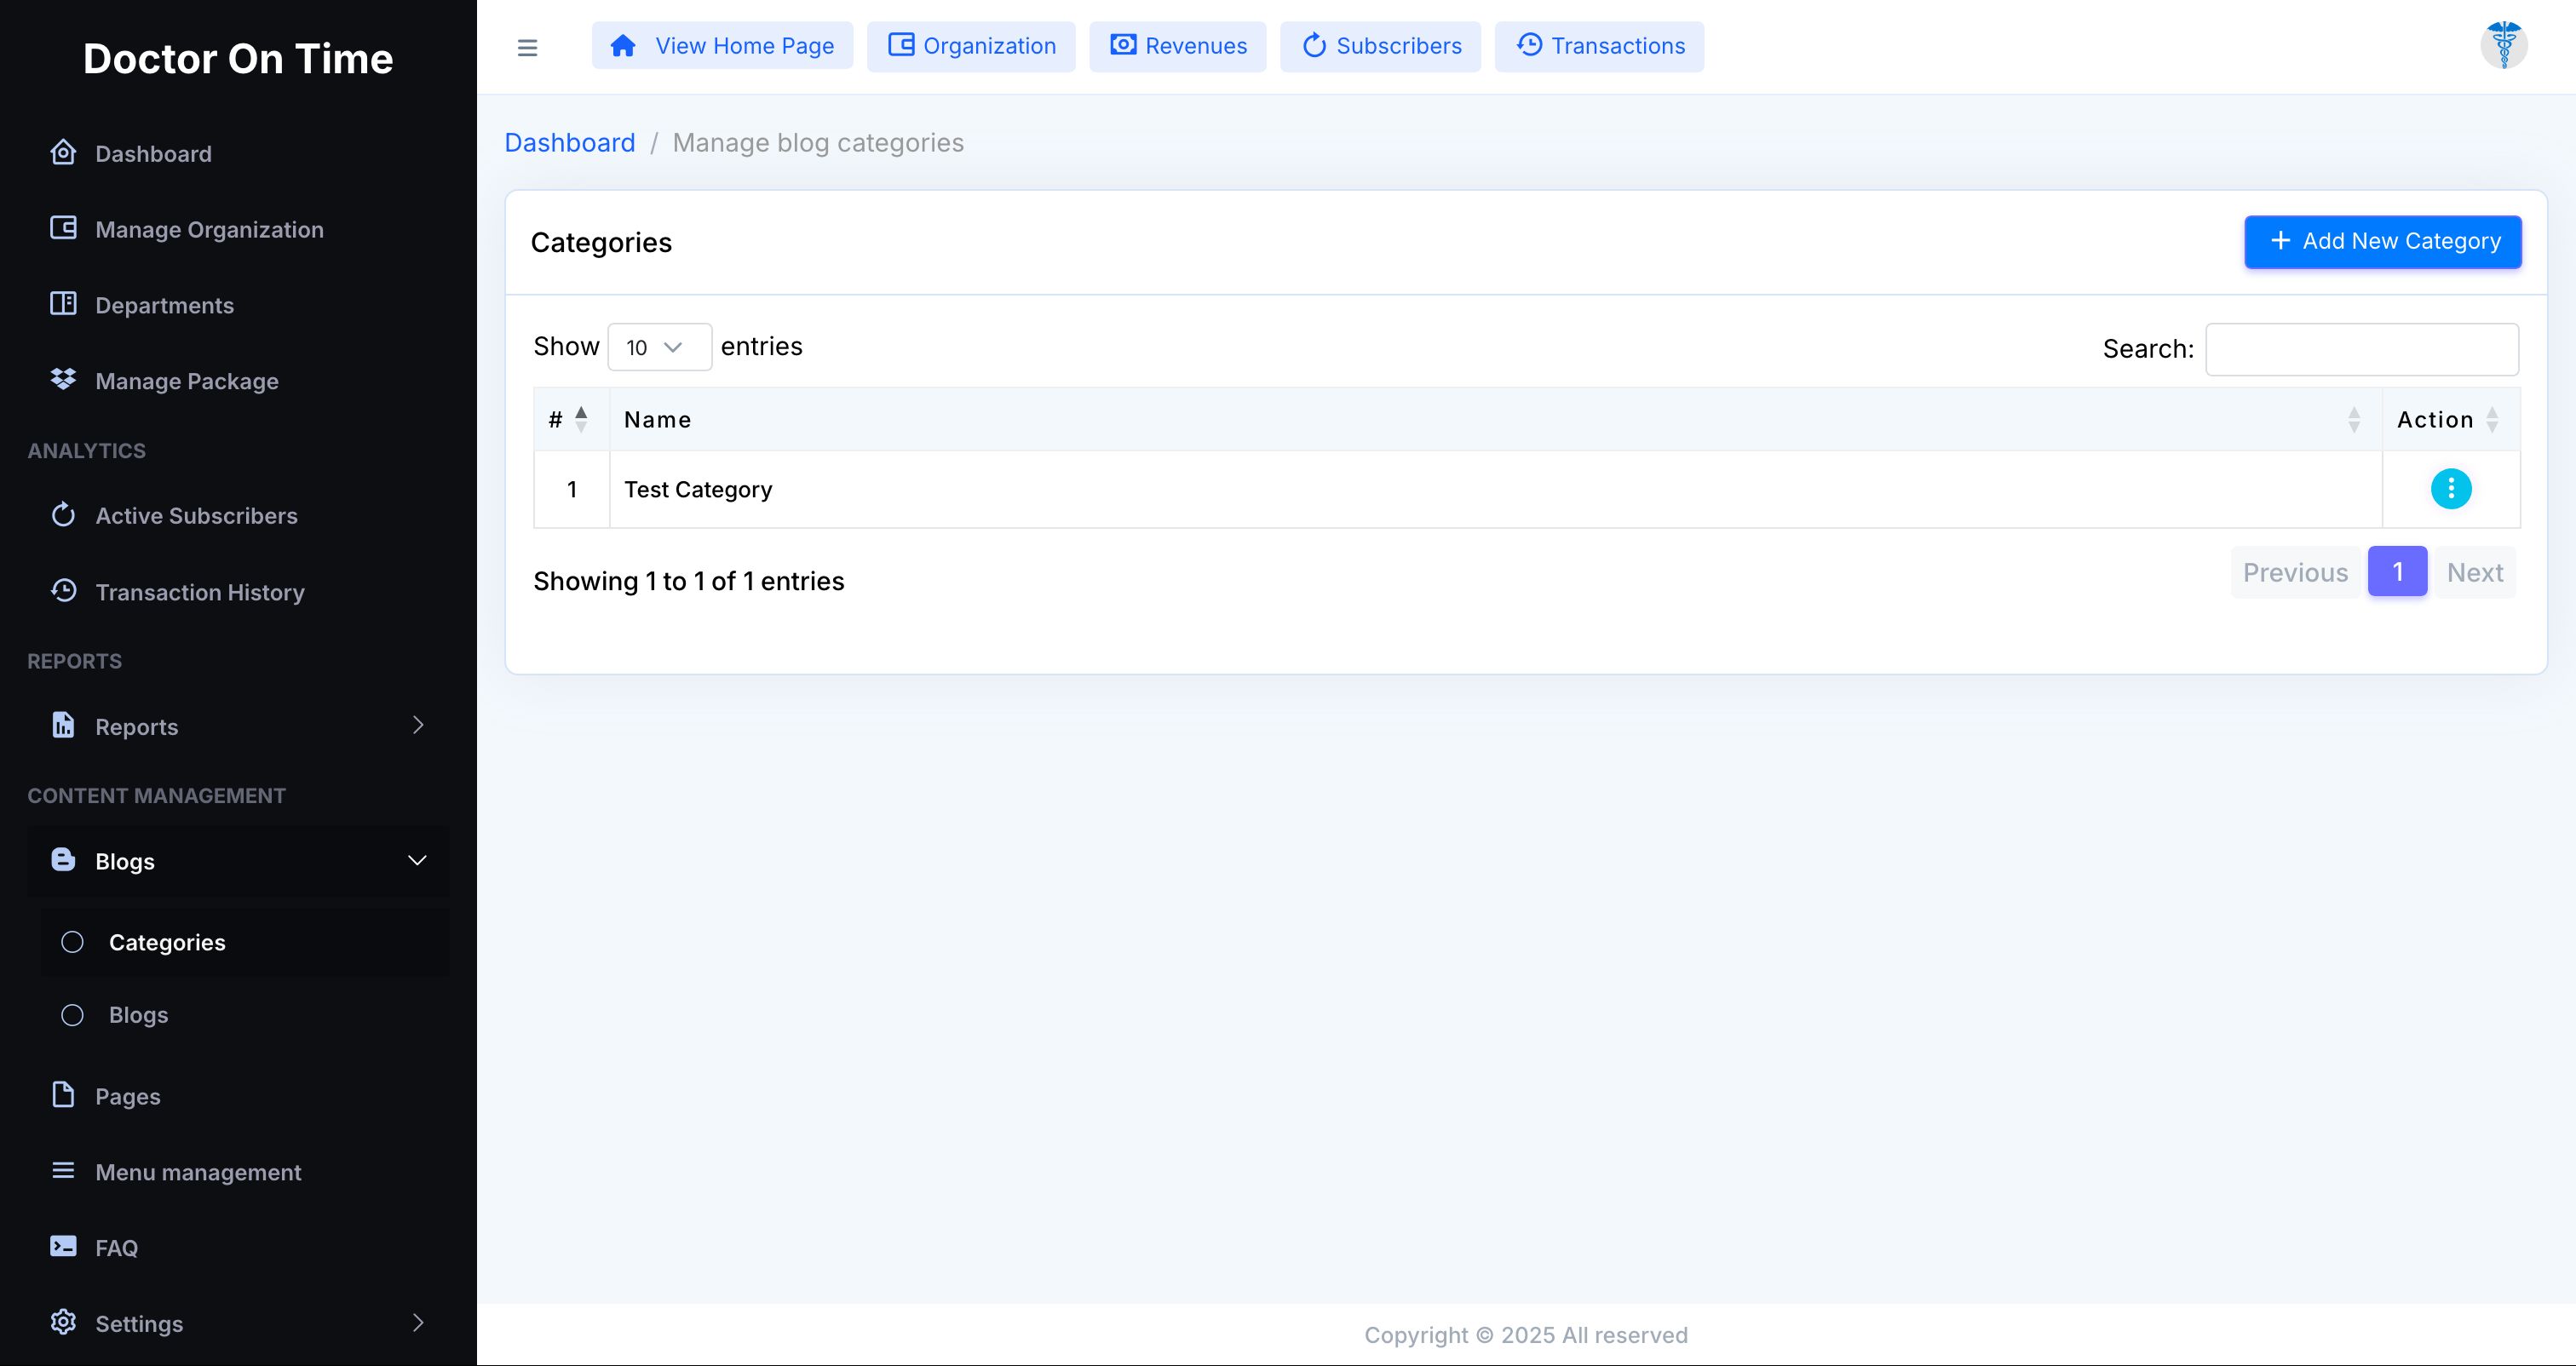
Task: Click the Dashboard home icon in sidebar
Action: coord(63,153)
